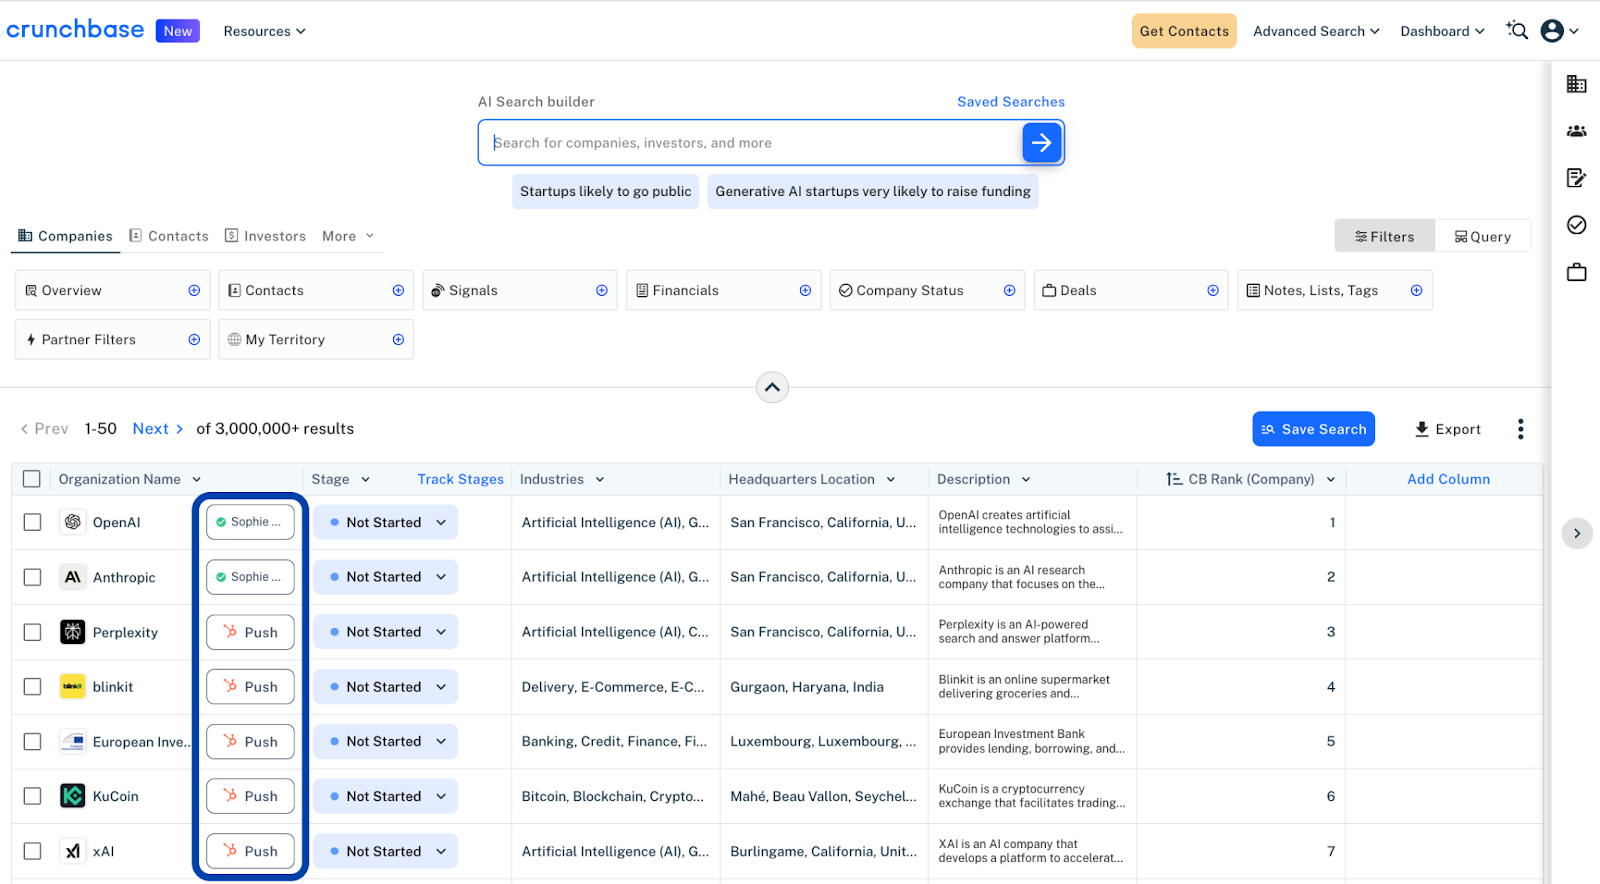Open the Saved Searches link
The height and width of the screenshot is (884, 1600).
point(1011,102)
